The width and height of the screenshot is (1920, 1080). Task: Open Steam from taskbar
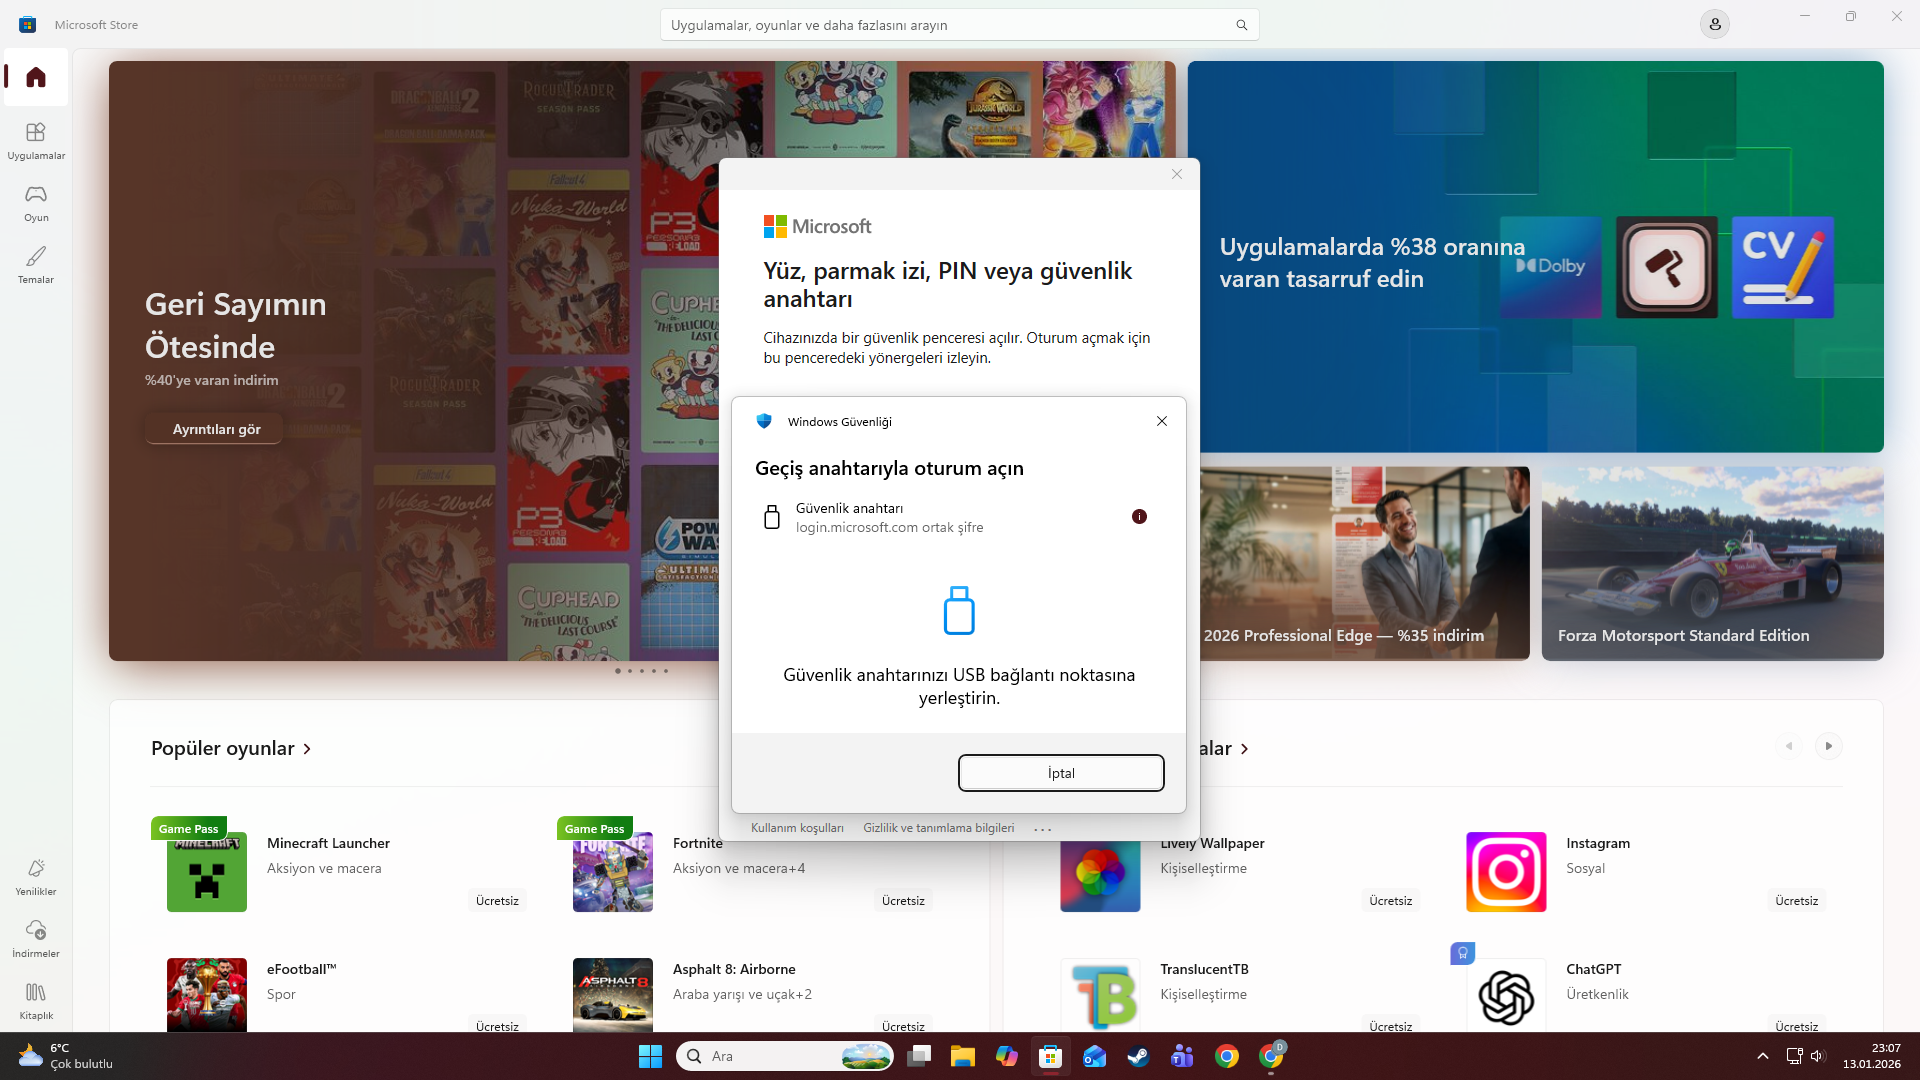(1138, 1056)
